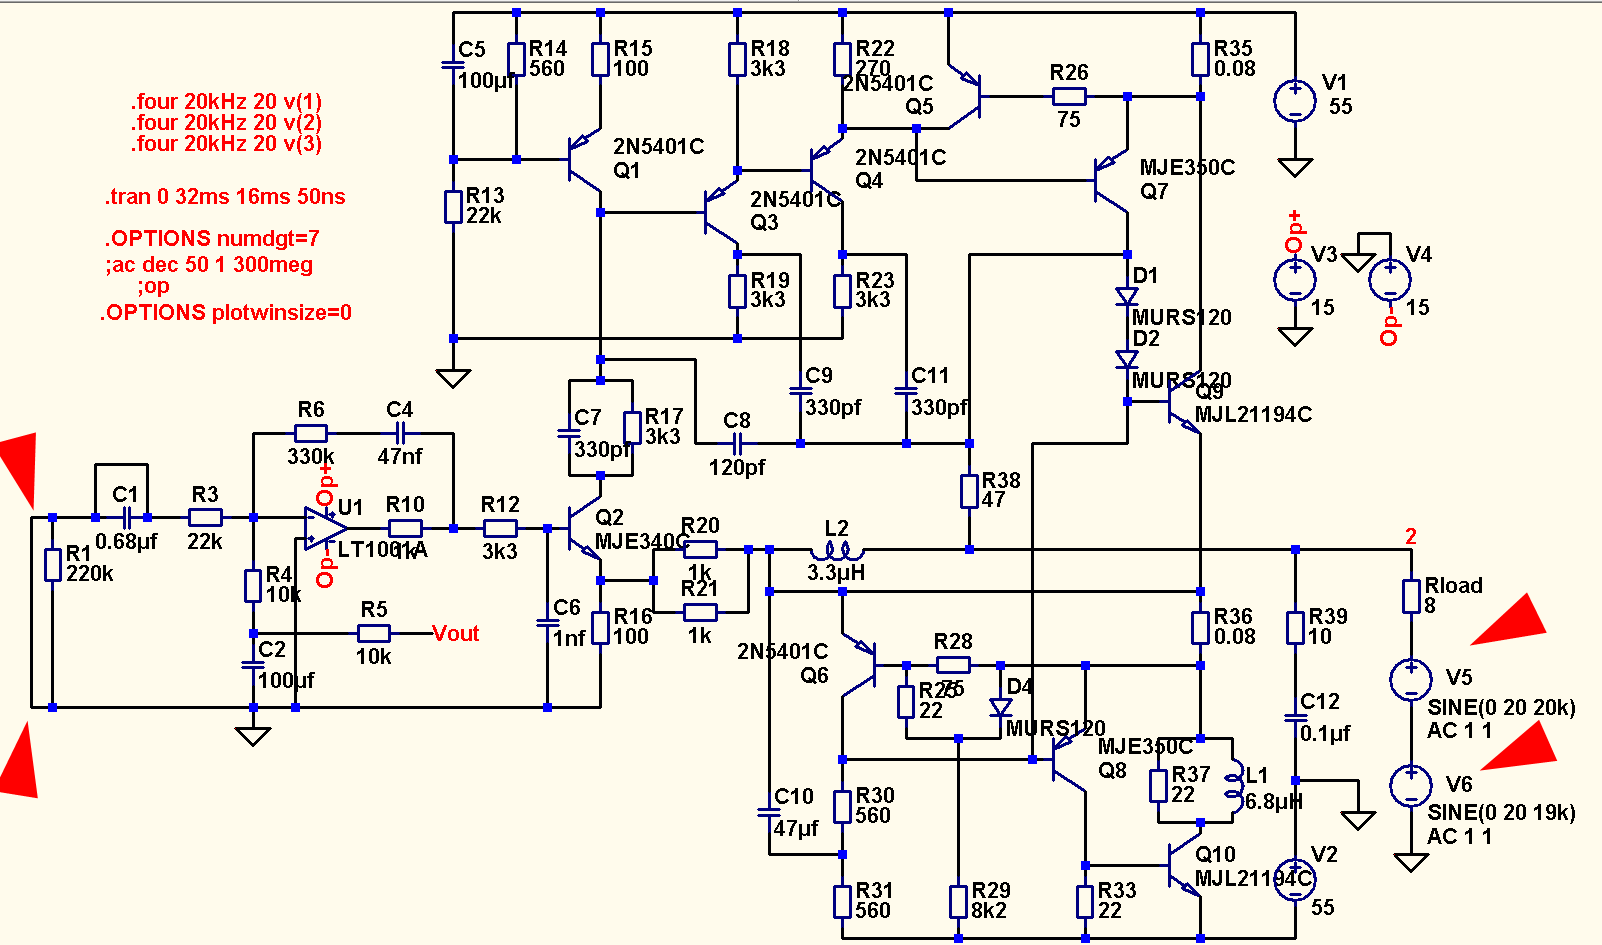1602x945 pixels.
Task: Select the V5 sine source symbol
Action: (x=1411, y=680)
